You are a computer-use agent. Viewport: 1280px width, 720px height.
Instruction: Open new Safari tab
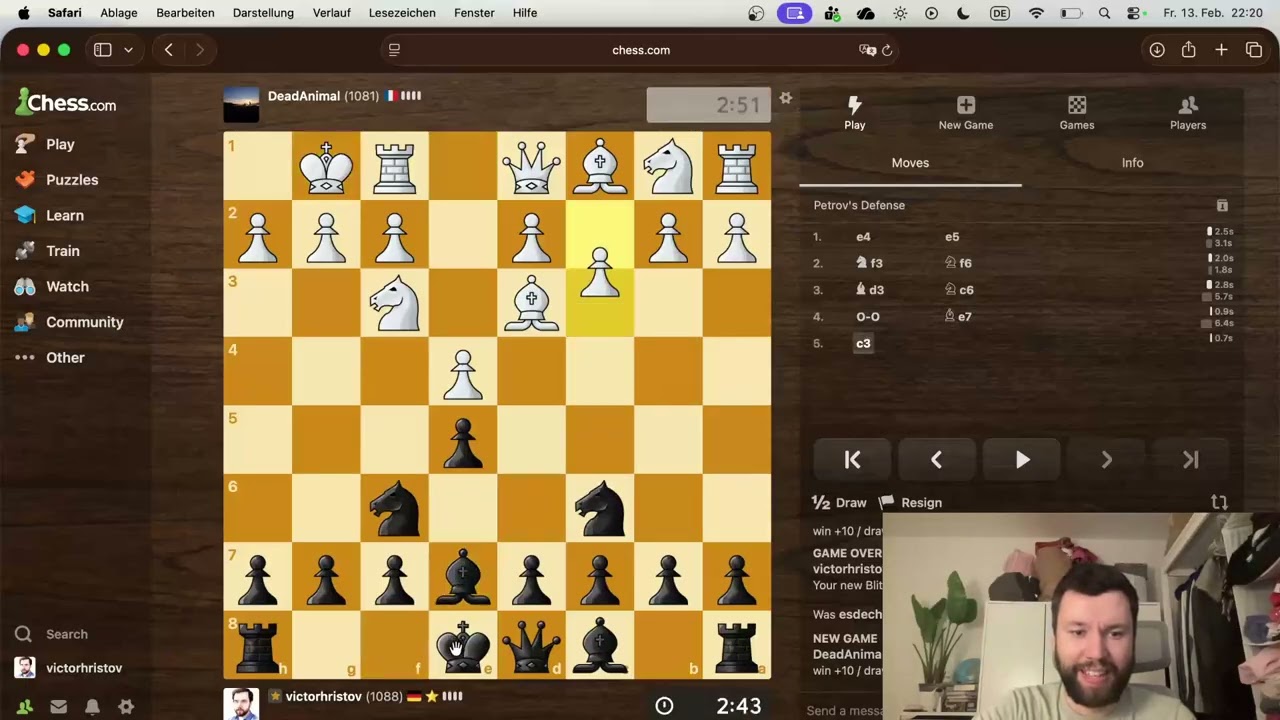[x=1221, y=50]
